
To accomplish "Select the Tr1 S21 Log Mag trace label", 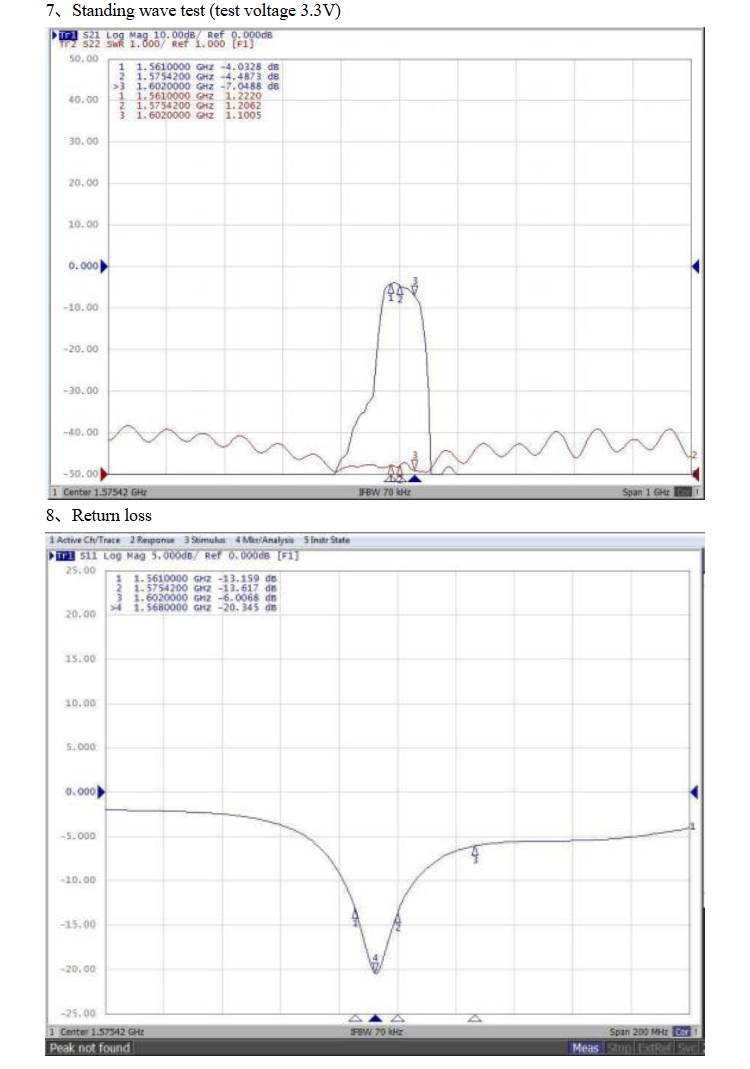I will pyautogui.click(x=164, y=35).
